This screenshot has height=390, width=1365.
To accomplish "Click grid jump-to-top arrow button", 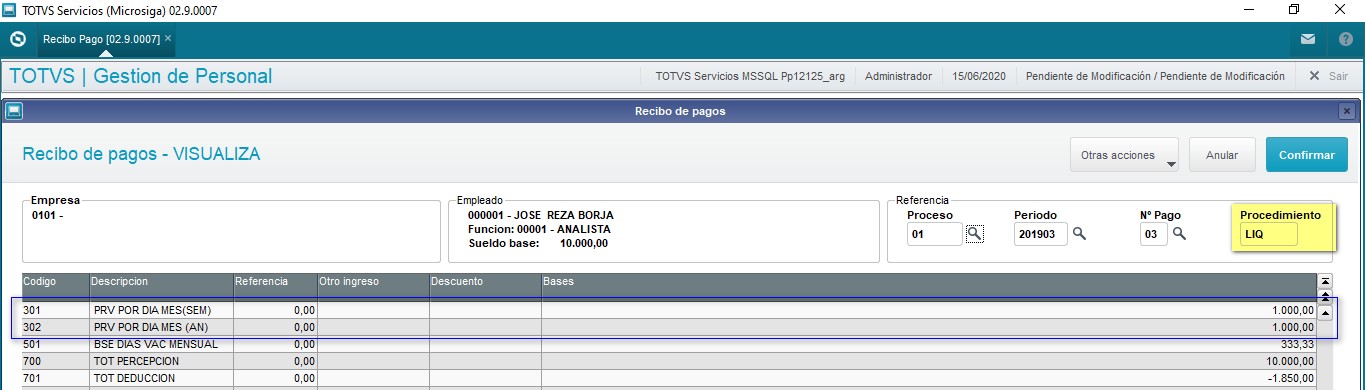I will [x=1326, y=282].
